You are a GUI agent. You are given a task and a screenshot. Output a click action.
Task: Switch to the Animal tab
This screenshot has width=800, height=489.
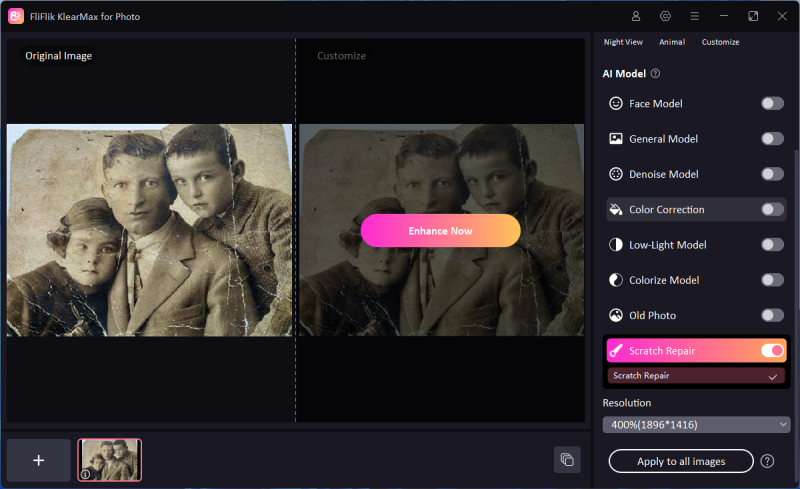point(672,42)
